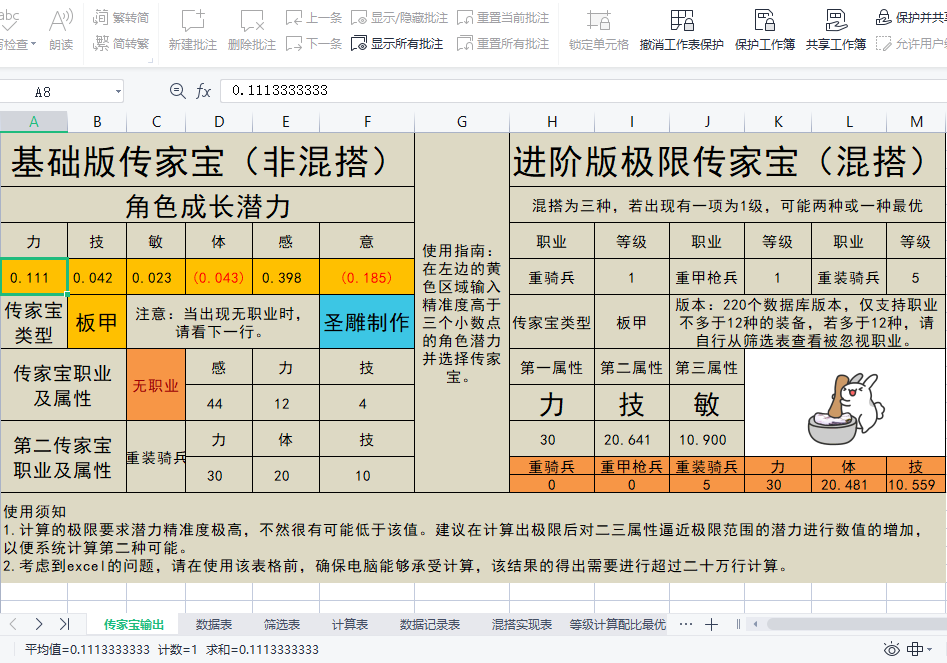
Task: Toggle the eye protection mode icon in status bar
Action: (891, 649)
